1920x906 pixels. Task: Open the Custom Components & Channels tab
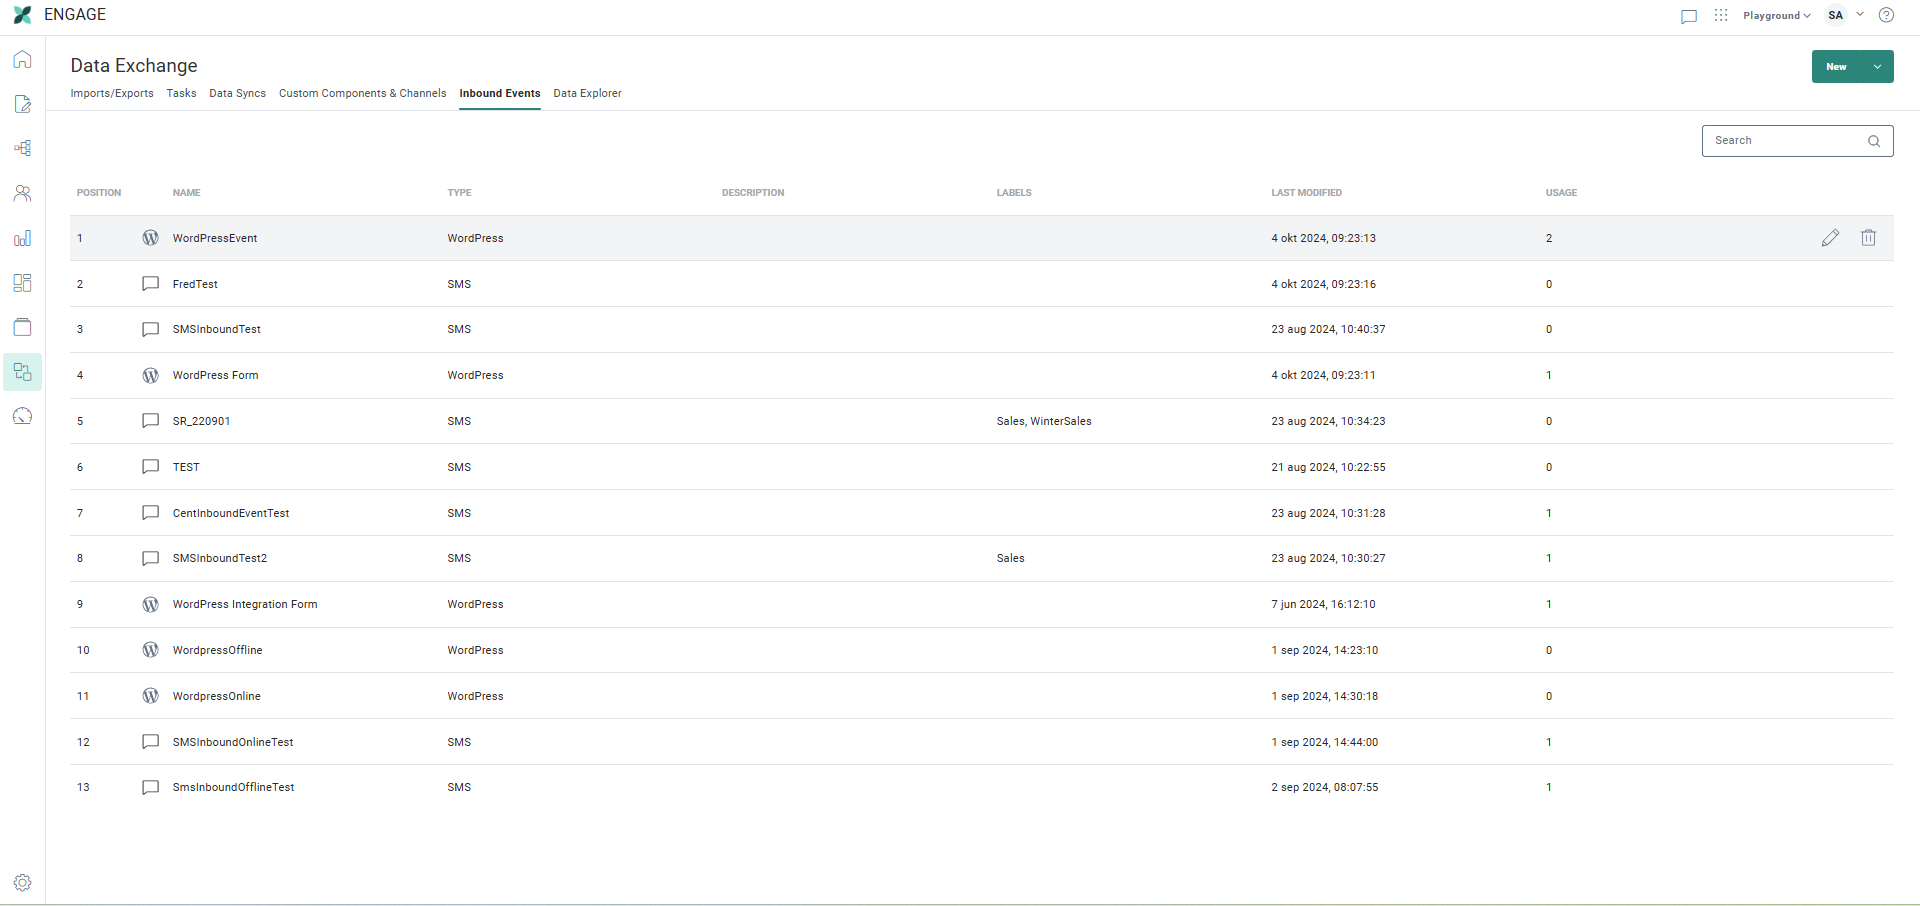point(362,93)
